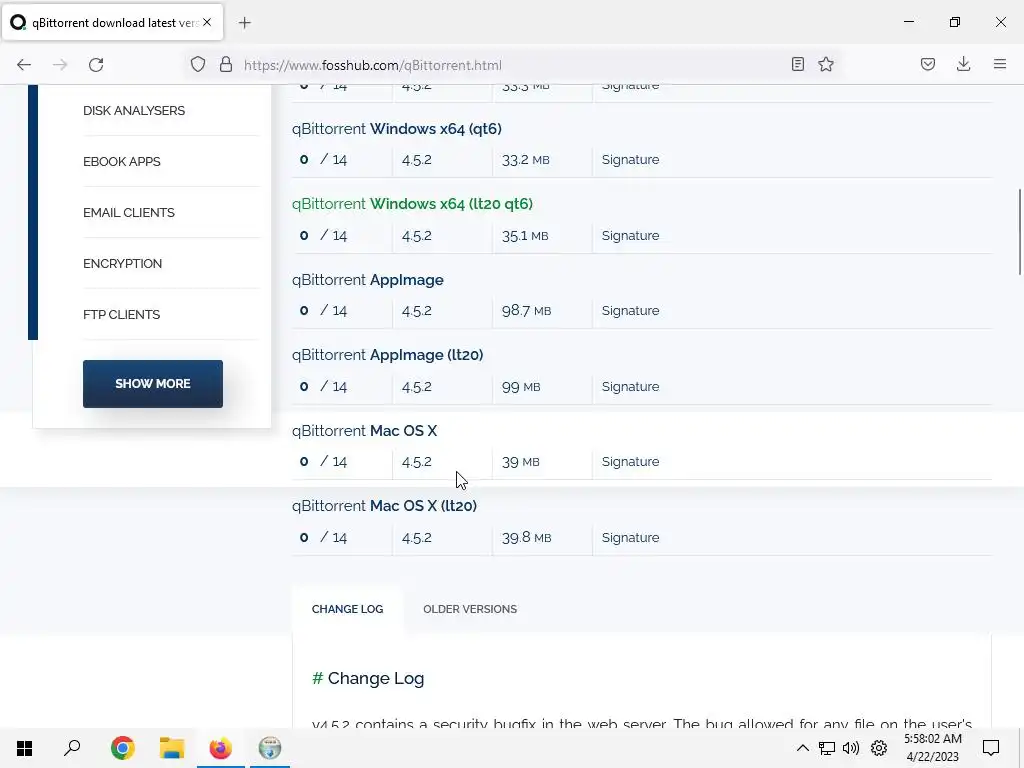The width and height of the screenshot is (1024, 768).
Task: Go back to the previous page
Action: [24, 65]
